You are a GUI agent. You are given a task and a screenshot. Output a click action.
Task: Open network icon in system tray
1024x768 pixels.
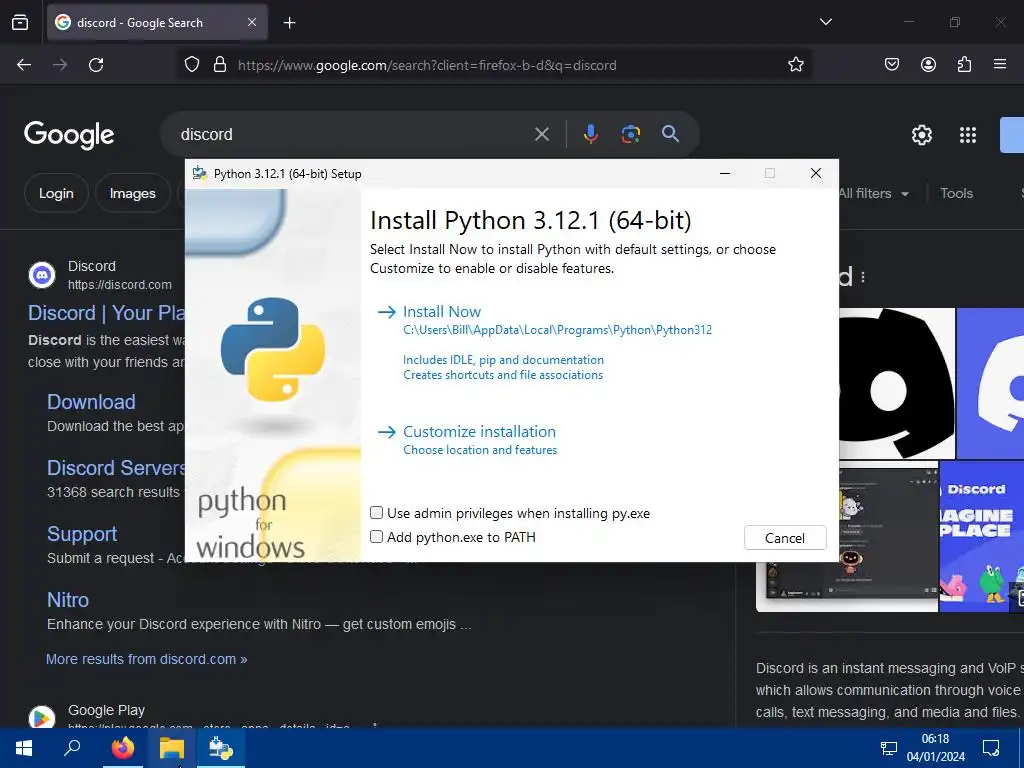point(888,748)
